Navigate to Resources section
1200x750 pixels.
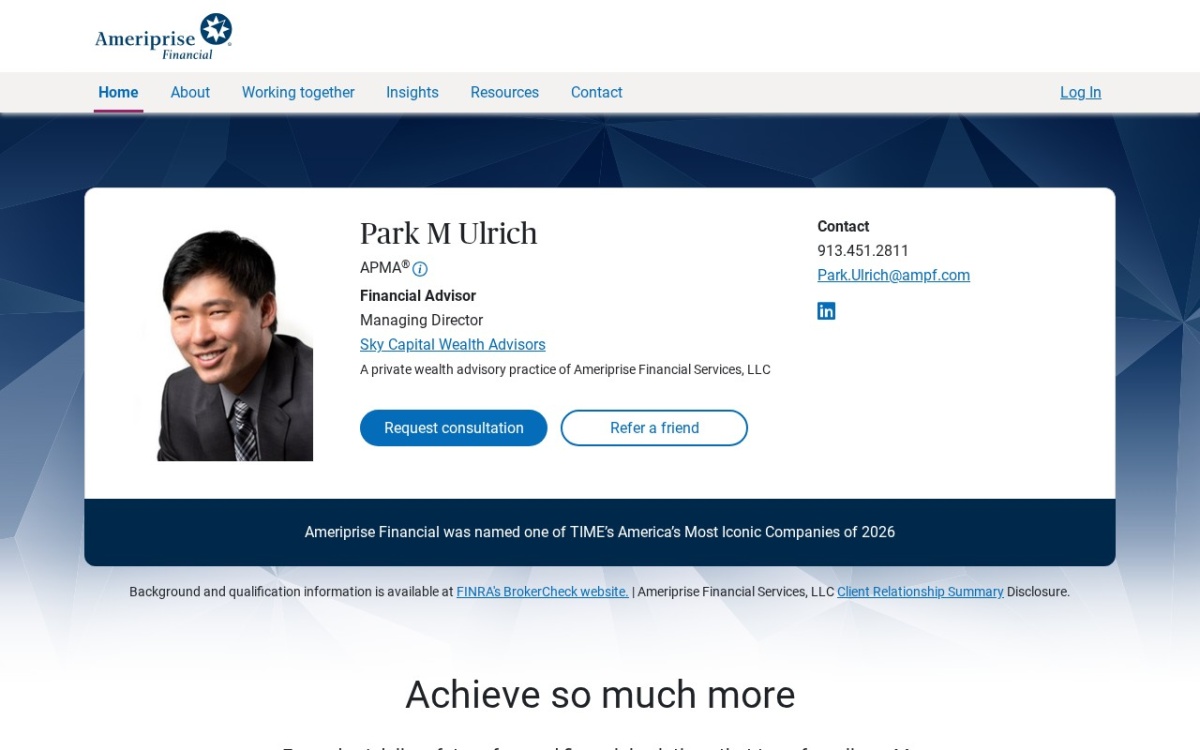(505, 92)
